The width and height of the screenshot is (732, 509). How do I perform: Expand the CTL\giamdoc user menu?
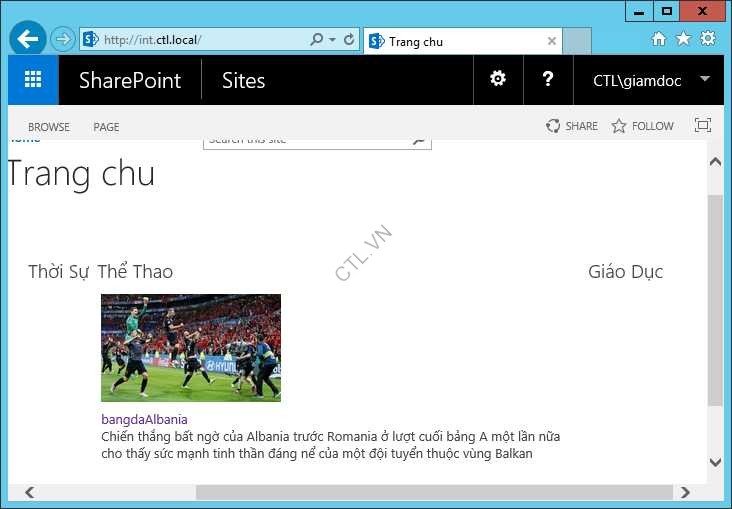704,80
